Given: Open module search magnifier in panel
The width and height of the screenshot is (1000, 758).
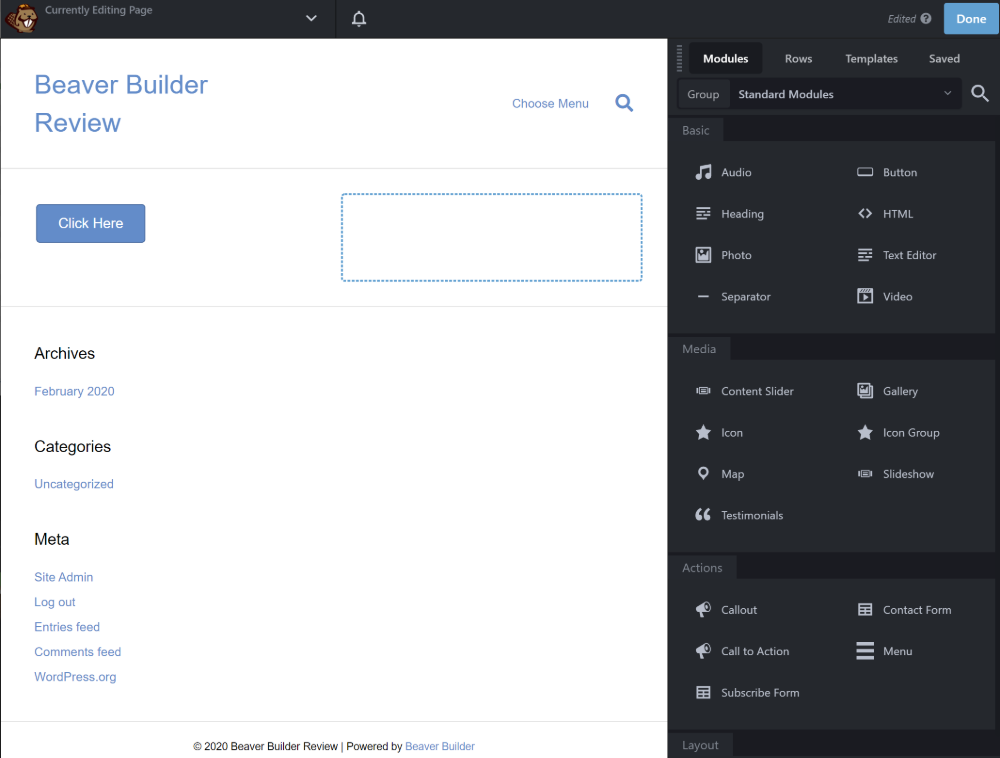Looking at the screenshot, I should pyautogui.click(x=980, y=94).
